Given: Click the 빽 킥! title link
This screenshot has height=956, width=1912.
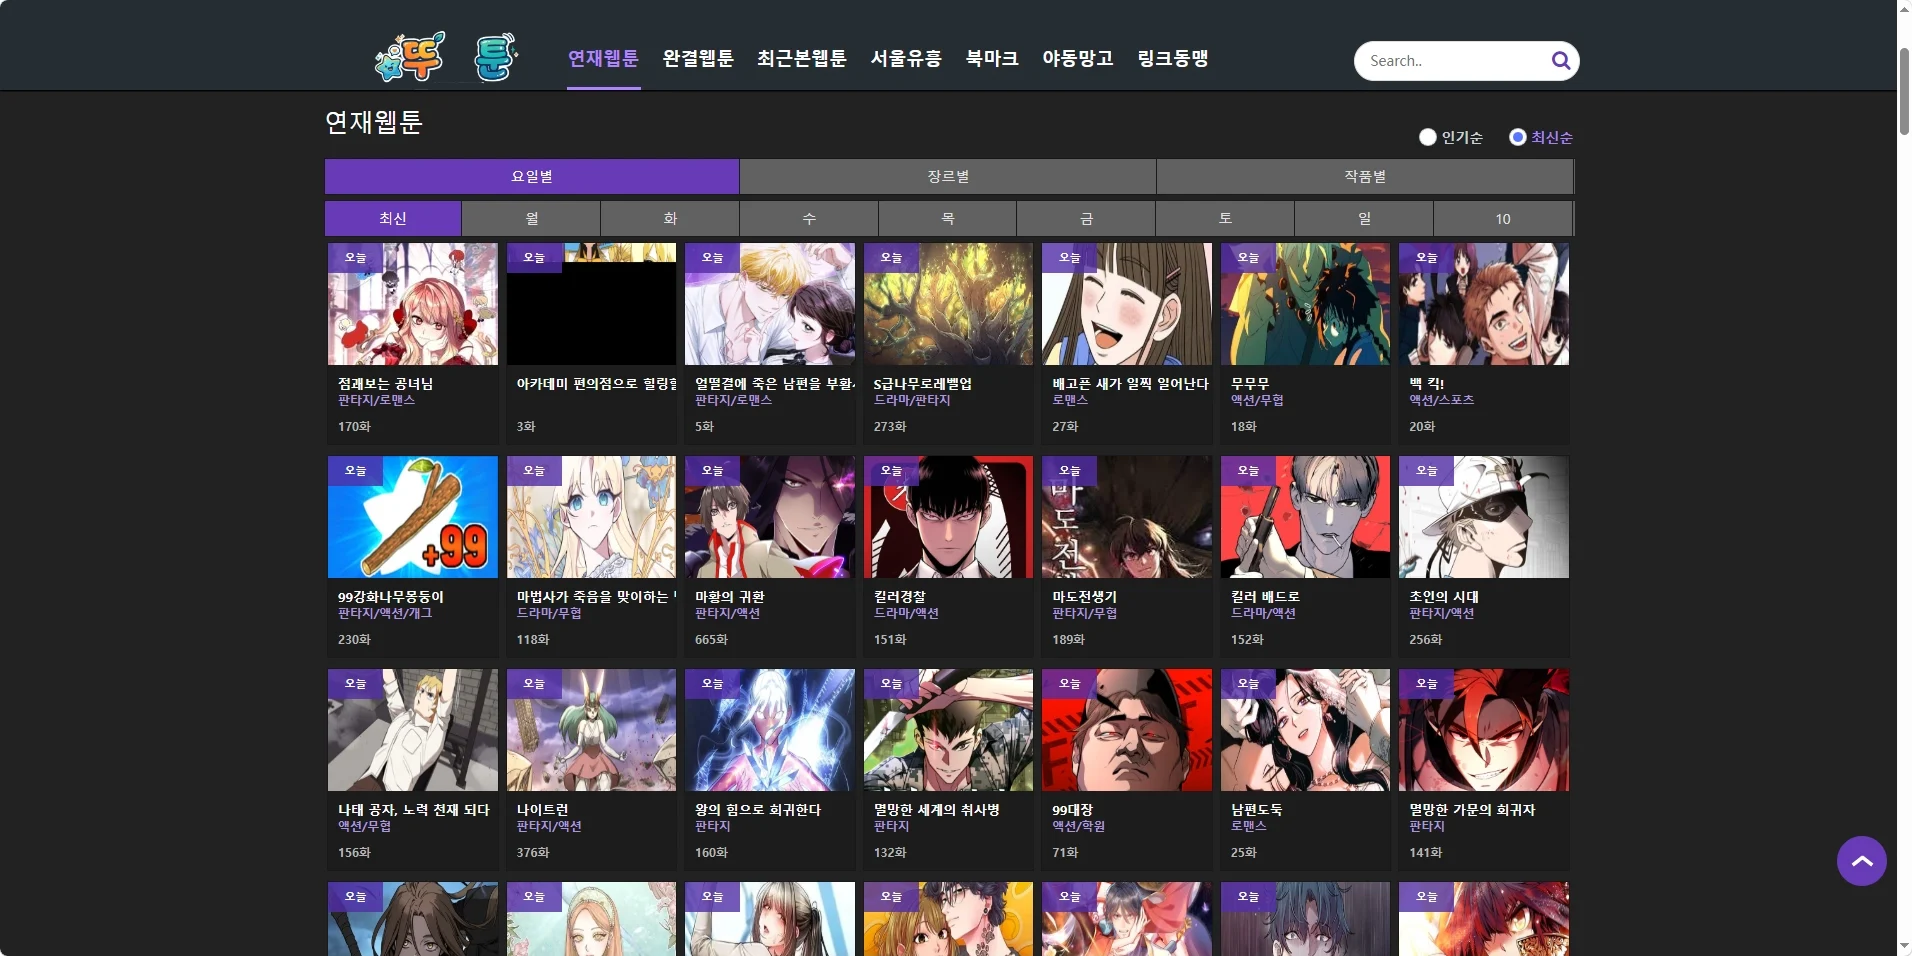Looking at the screenshot, I should tap(1427, 383).
